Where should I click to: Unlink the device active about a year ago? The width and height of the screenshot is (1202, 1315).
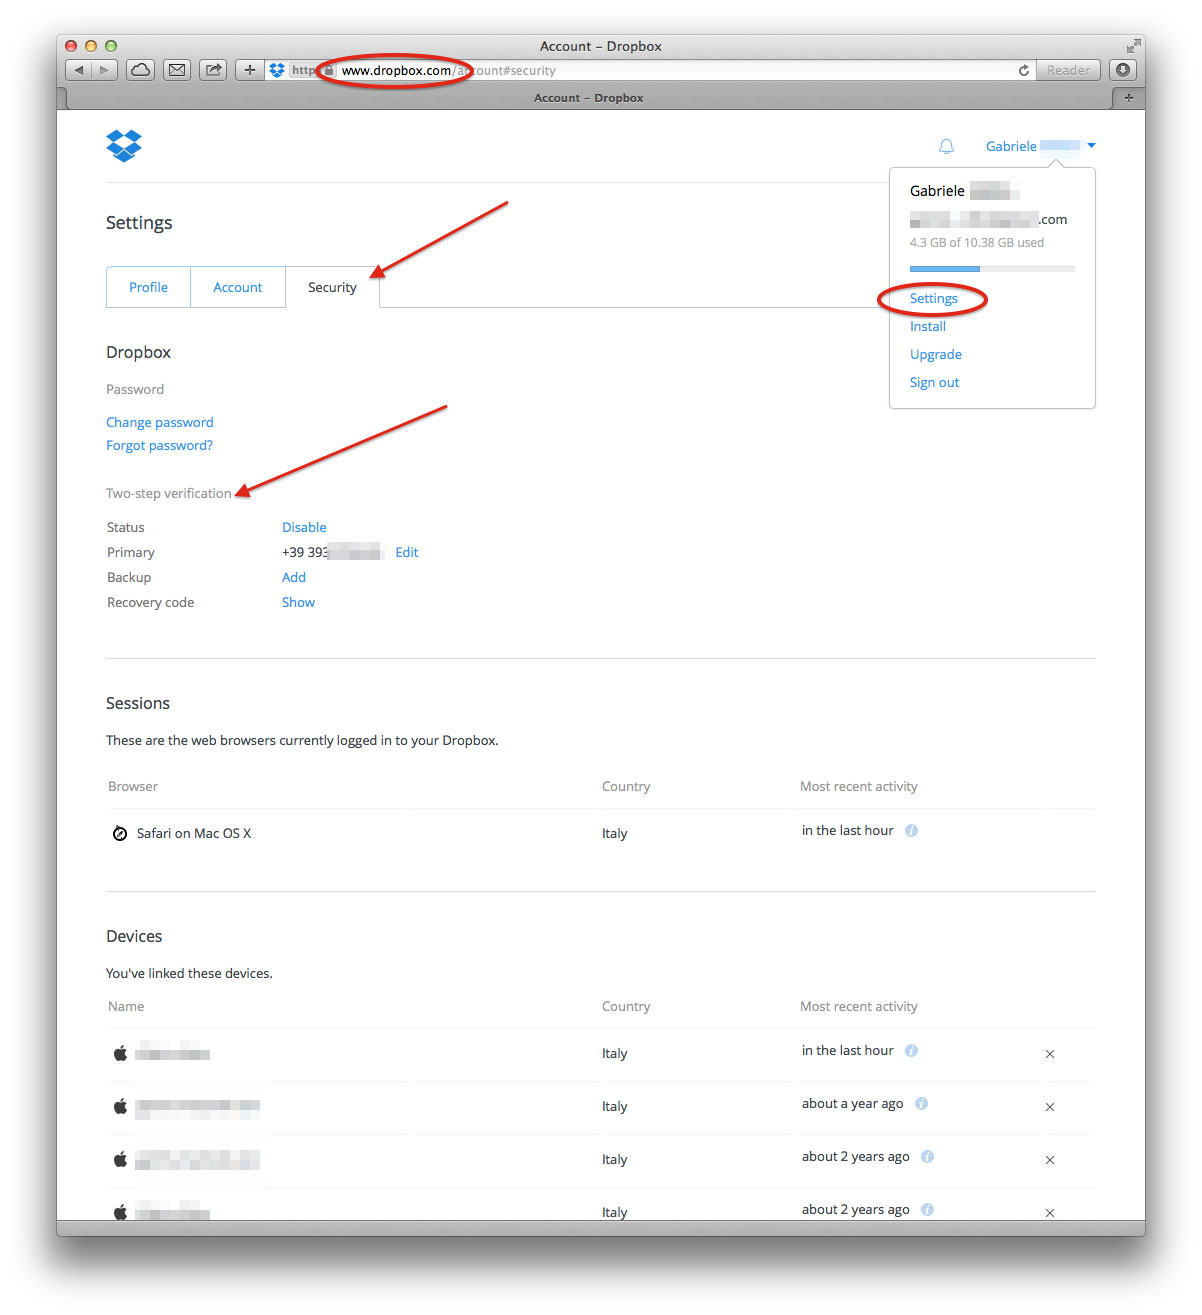1050,1107
